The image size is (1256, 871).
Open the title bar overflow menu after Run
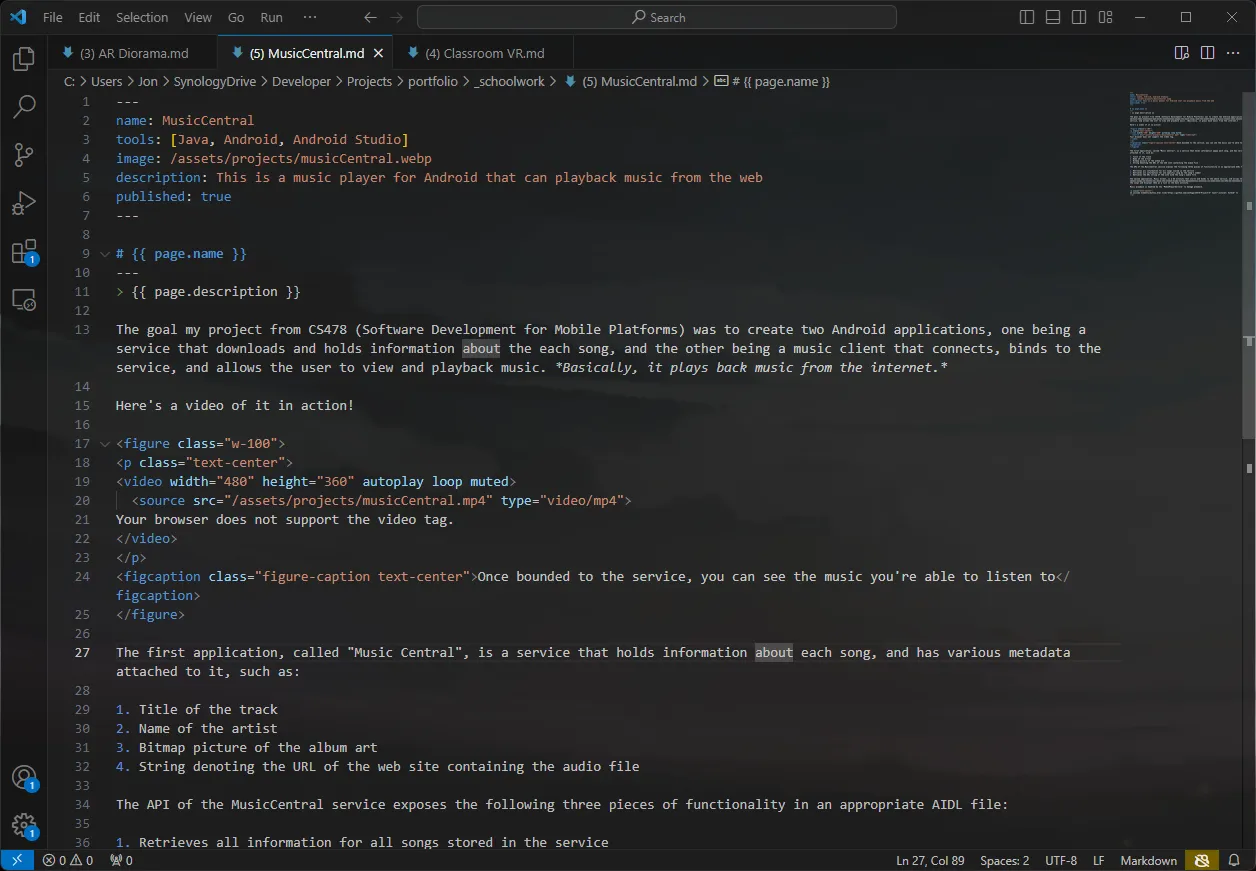310,17
